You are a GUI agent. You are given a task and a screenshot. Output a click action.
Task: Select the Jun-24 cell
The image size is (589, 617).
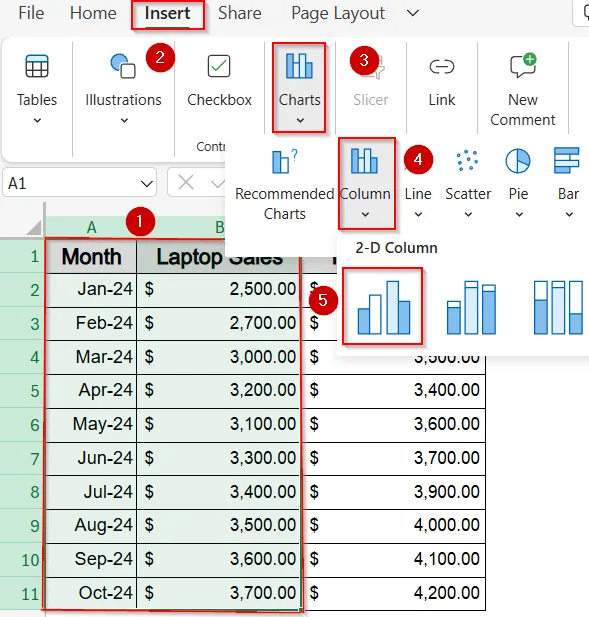click(x=91, y=458)
